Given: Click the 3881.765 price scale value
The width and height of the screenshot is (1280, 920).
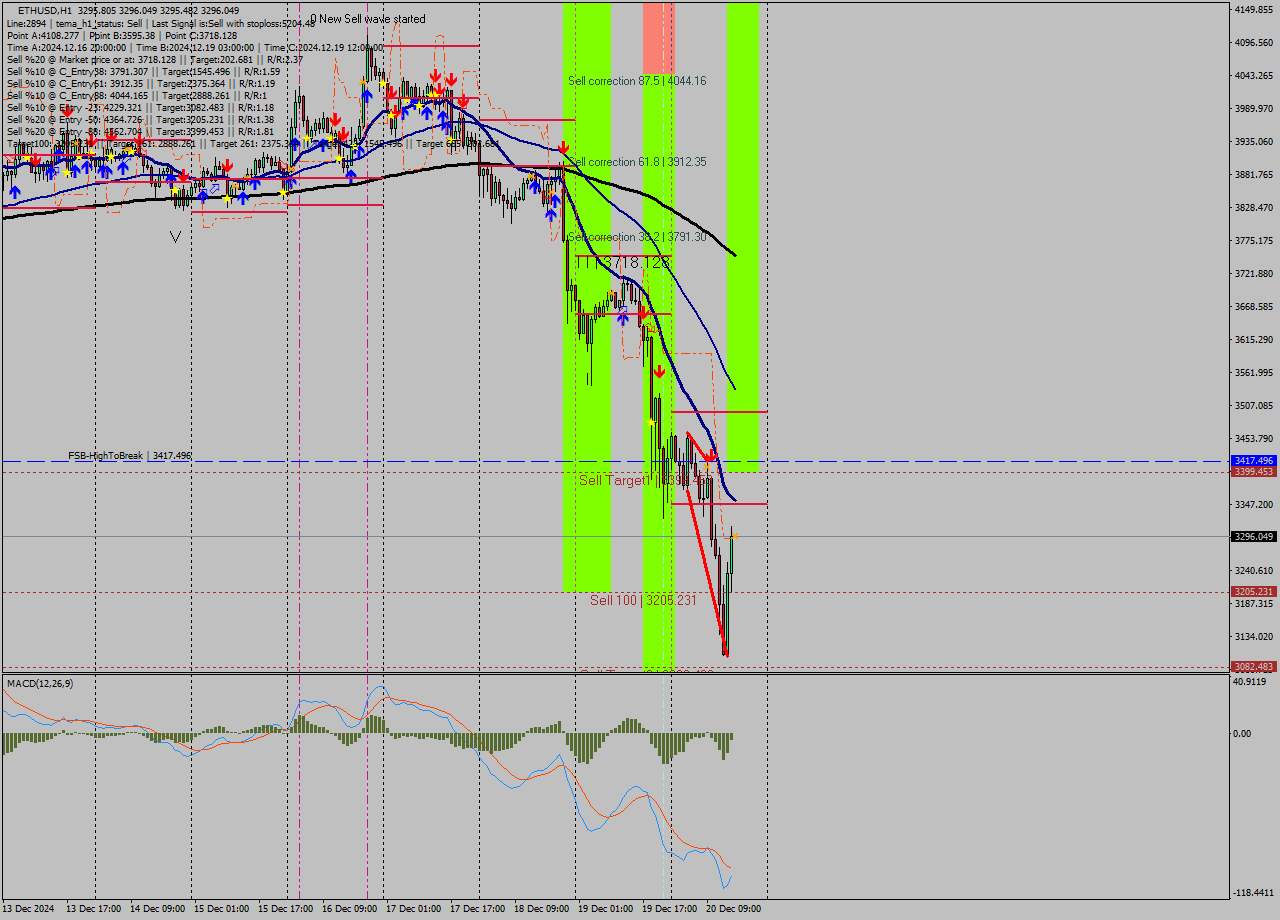Looking at the screenshot, I should pos(1254,175).
